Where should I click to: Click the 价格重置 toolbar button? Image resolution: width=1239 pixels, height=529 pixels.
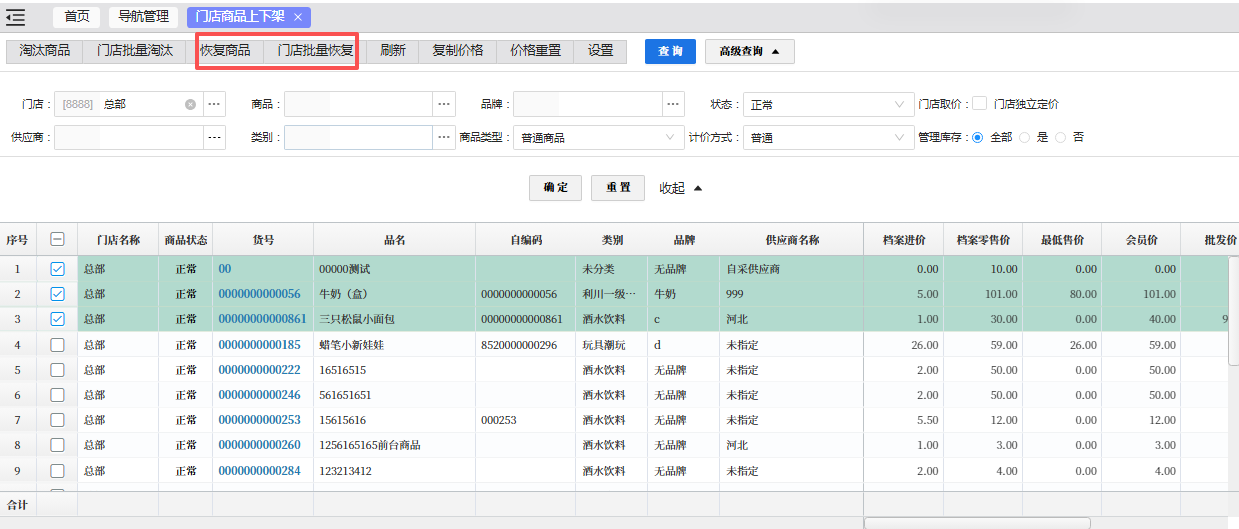(x=536, y=51)
